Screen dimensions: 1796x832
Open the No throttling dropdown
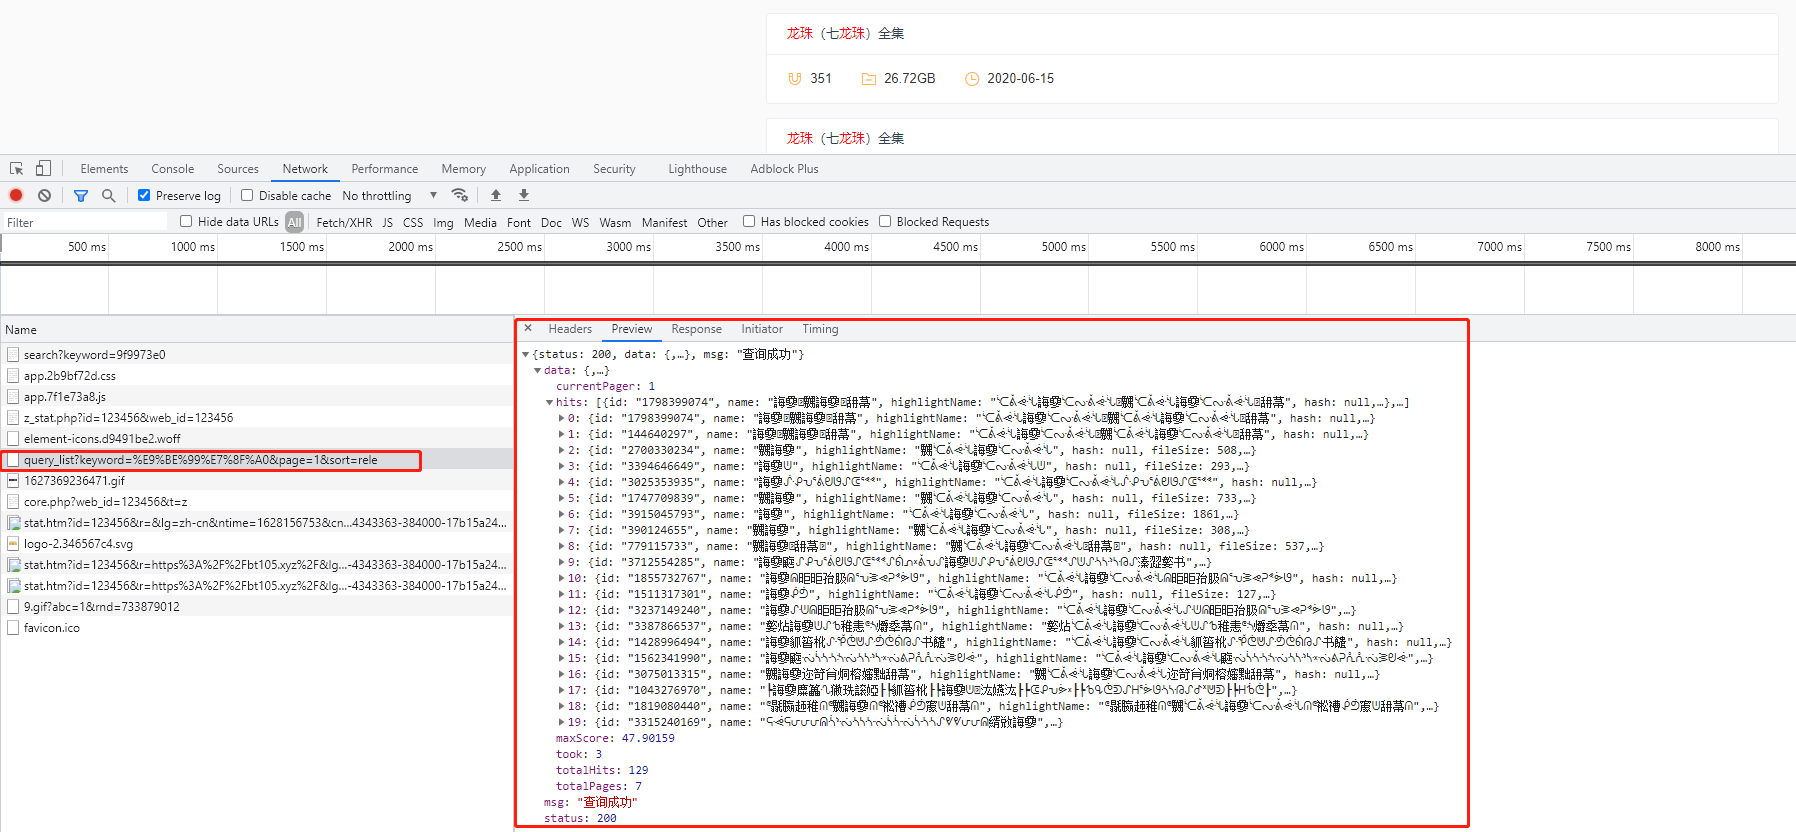point(389,196)
